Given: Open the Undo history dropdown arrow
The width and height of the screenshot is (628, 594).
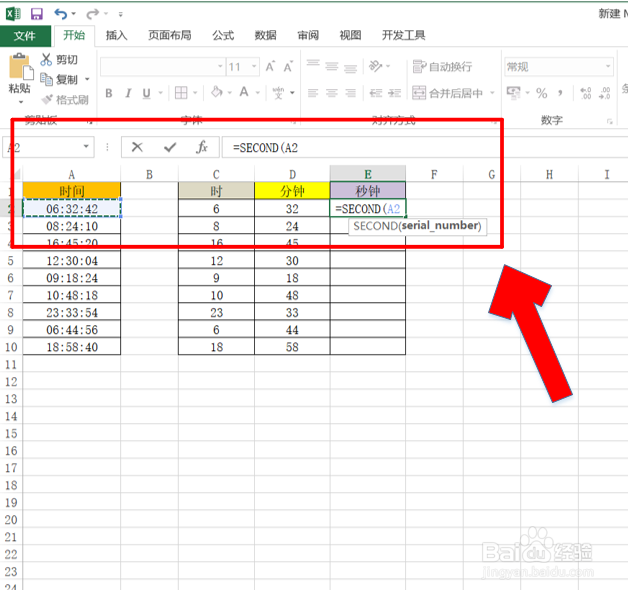Looking at the screenshot, I should pyautogui.click(x=74, y=14).
